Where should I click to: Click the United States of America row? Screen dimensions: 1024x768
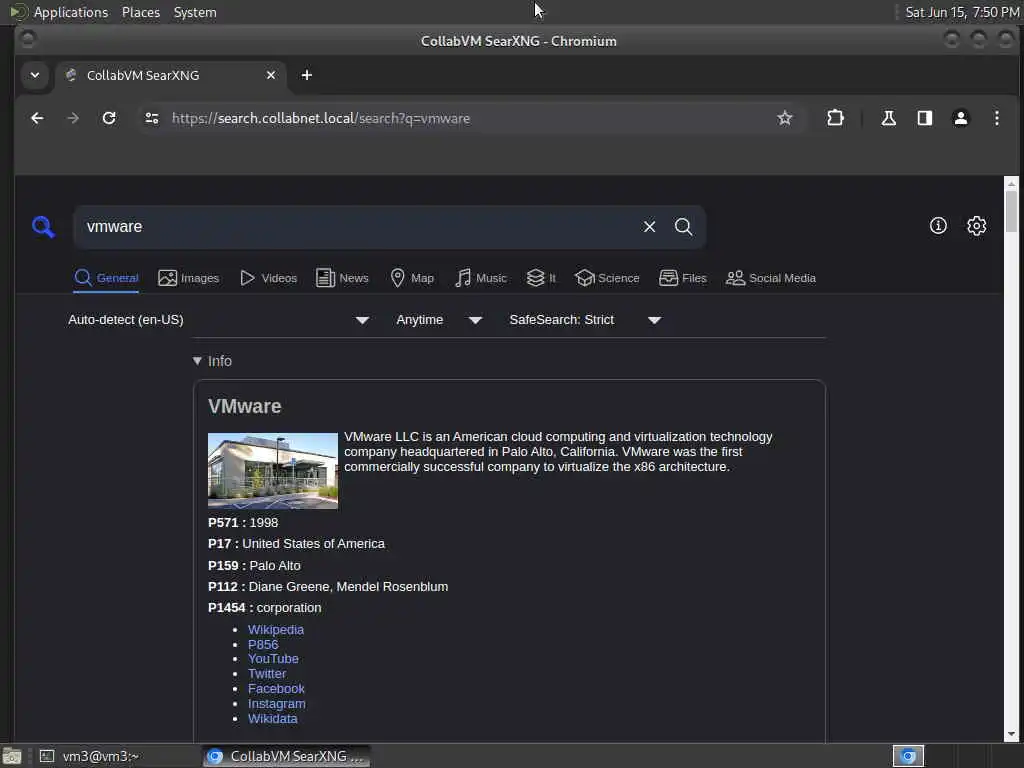pyautogui.click(x=296, y=544)
